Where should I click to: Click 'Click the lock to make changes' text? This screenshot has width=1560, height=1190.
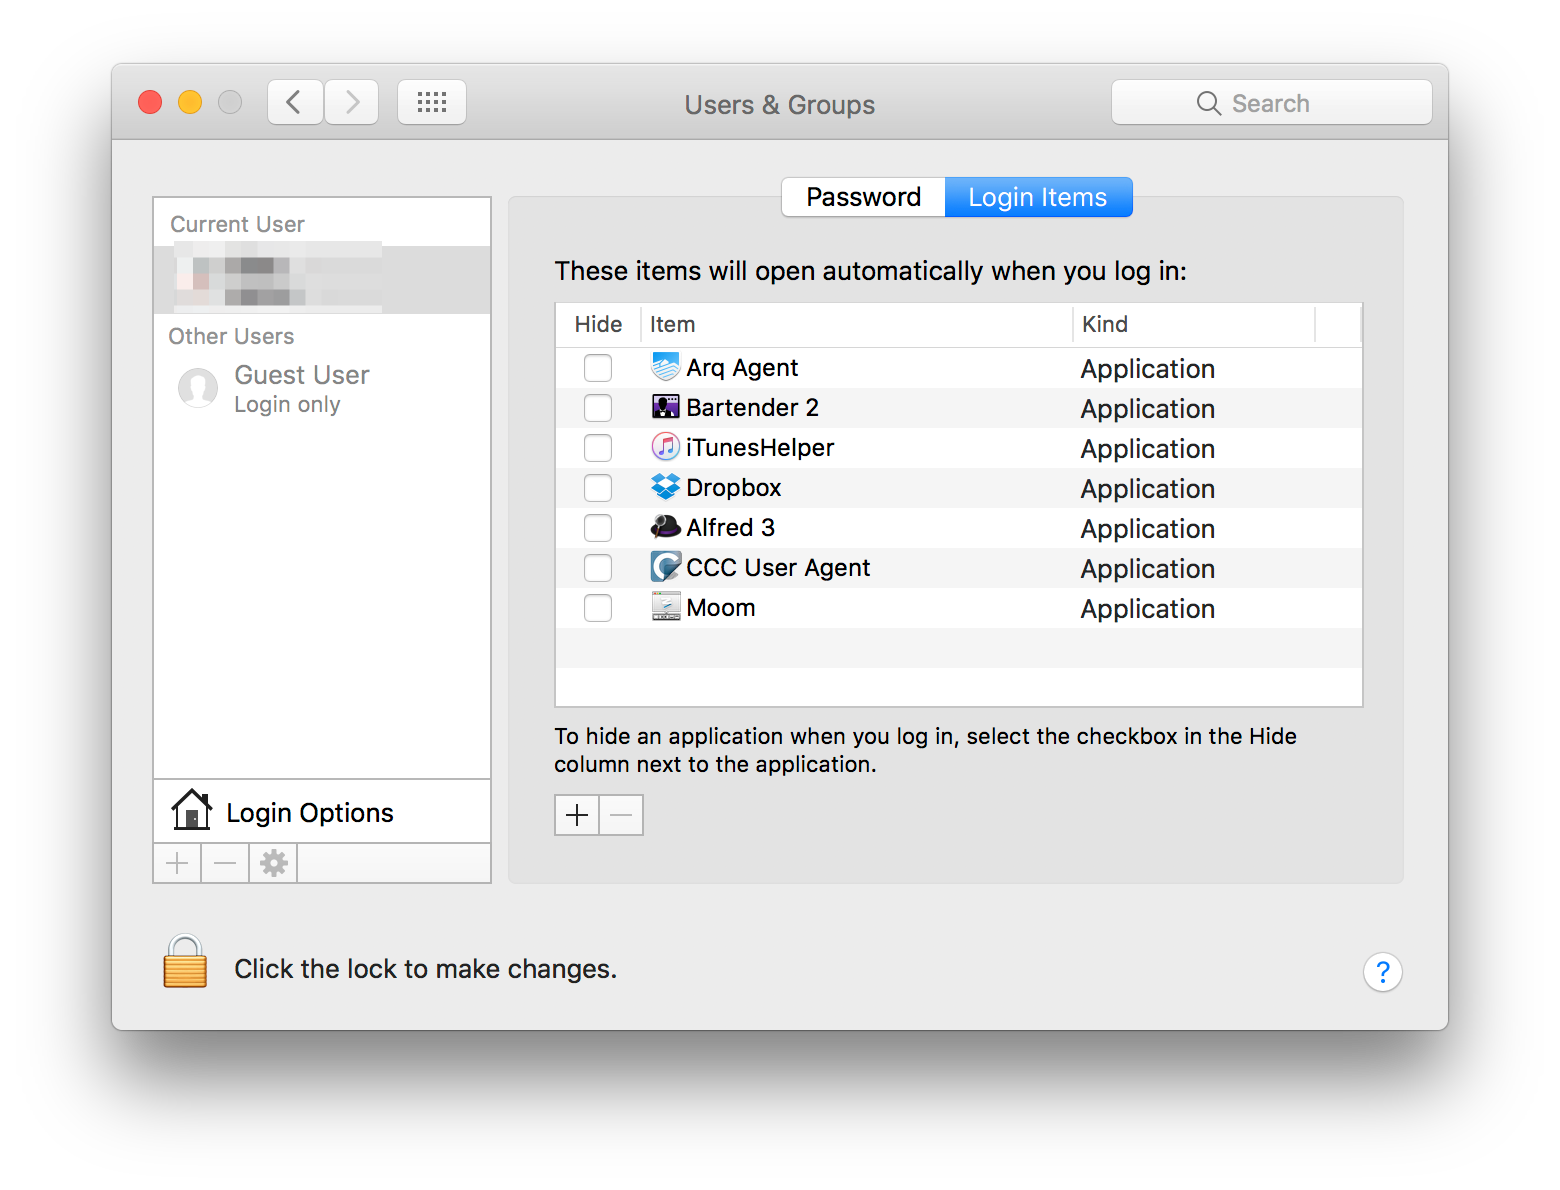(x=425, y=969)
